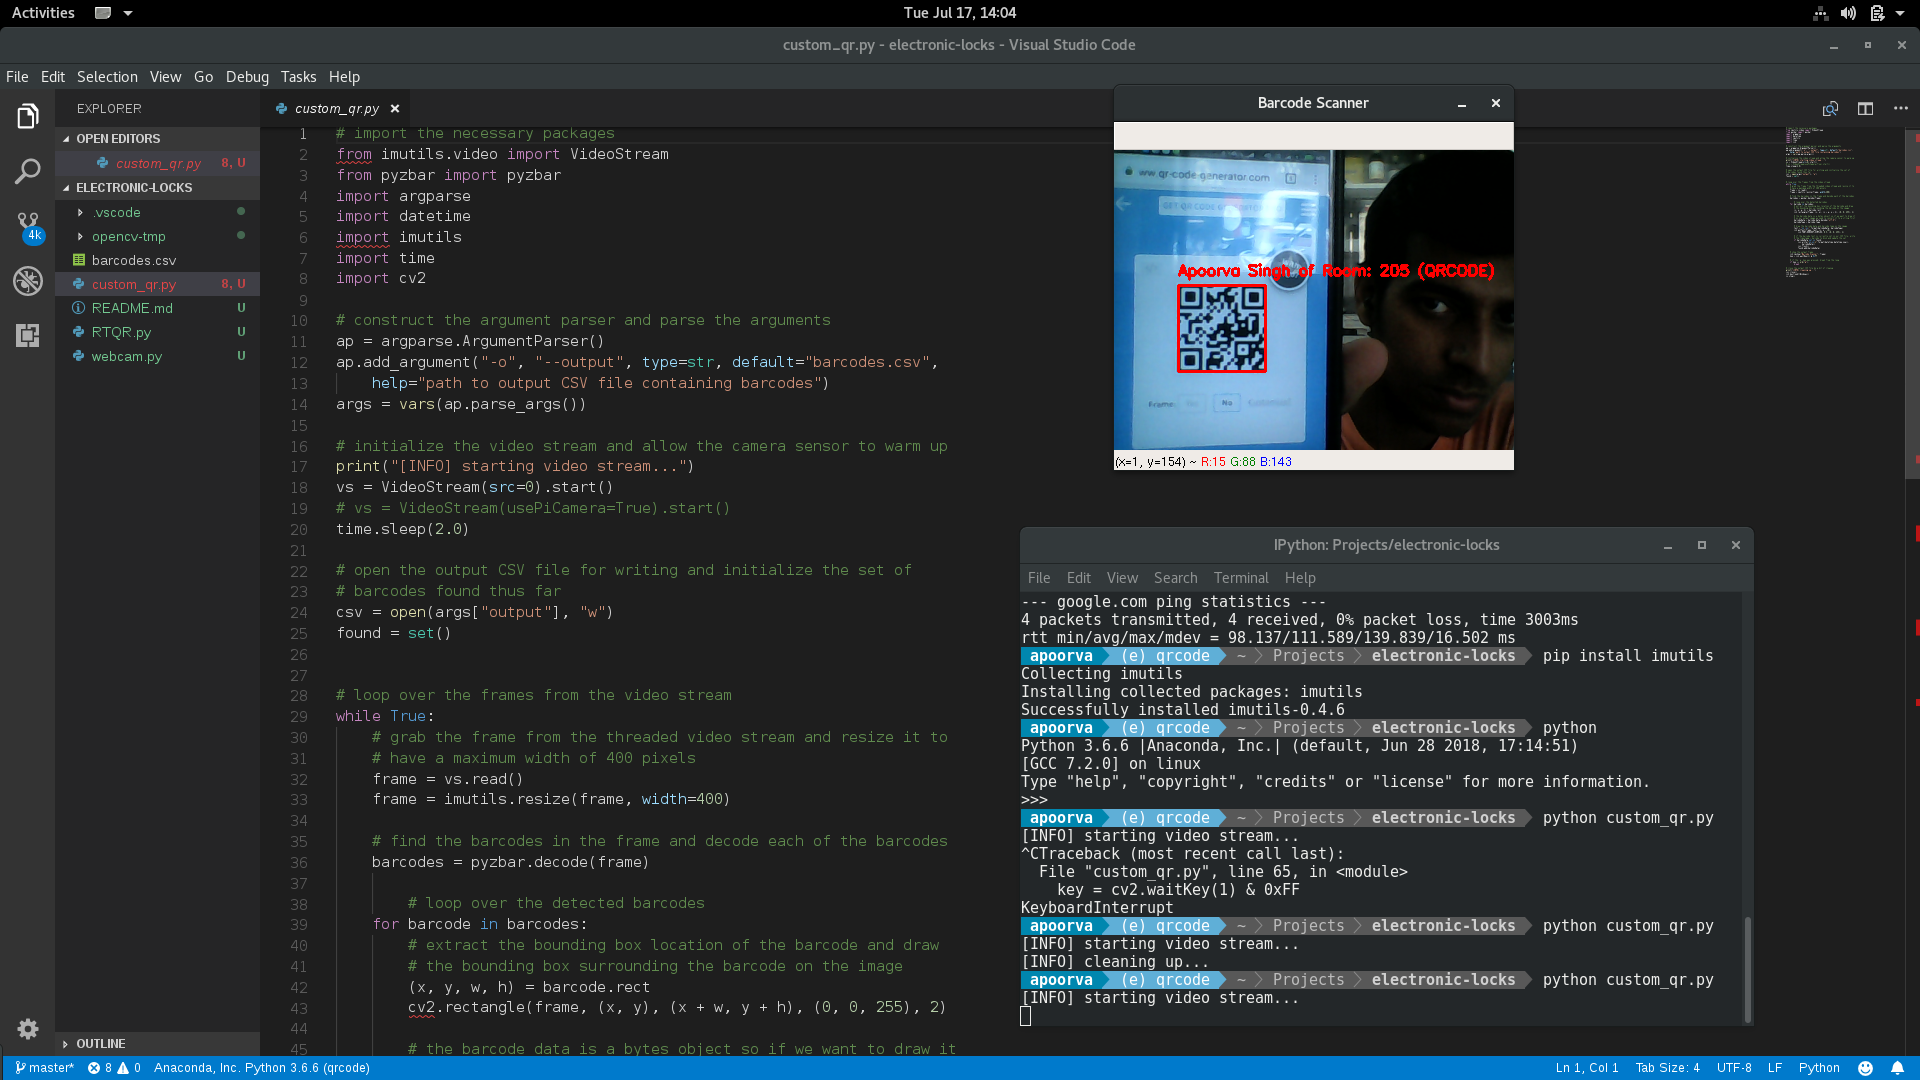The height and width of the screenshot is (1080, 1920).
Task: Click Tab Size: 4 in status bar
Action: pyautogui.click(x=1667, y=1068)
